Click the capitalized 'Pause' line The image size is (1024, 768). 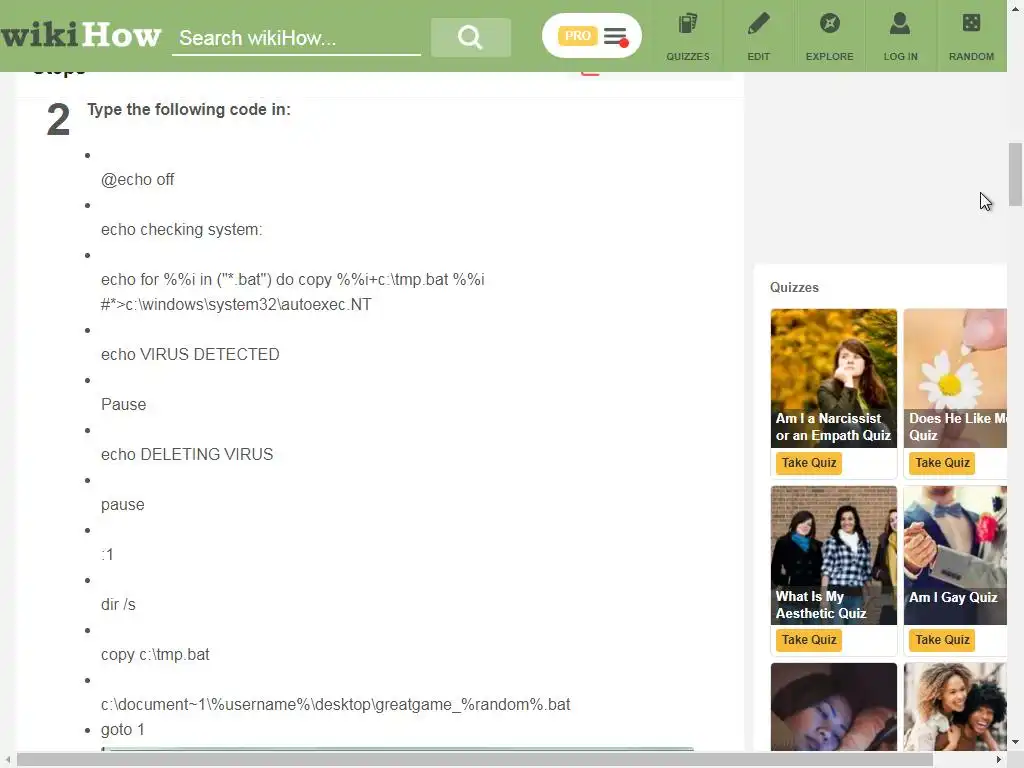click(123, 405)
